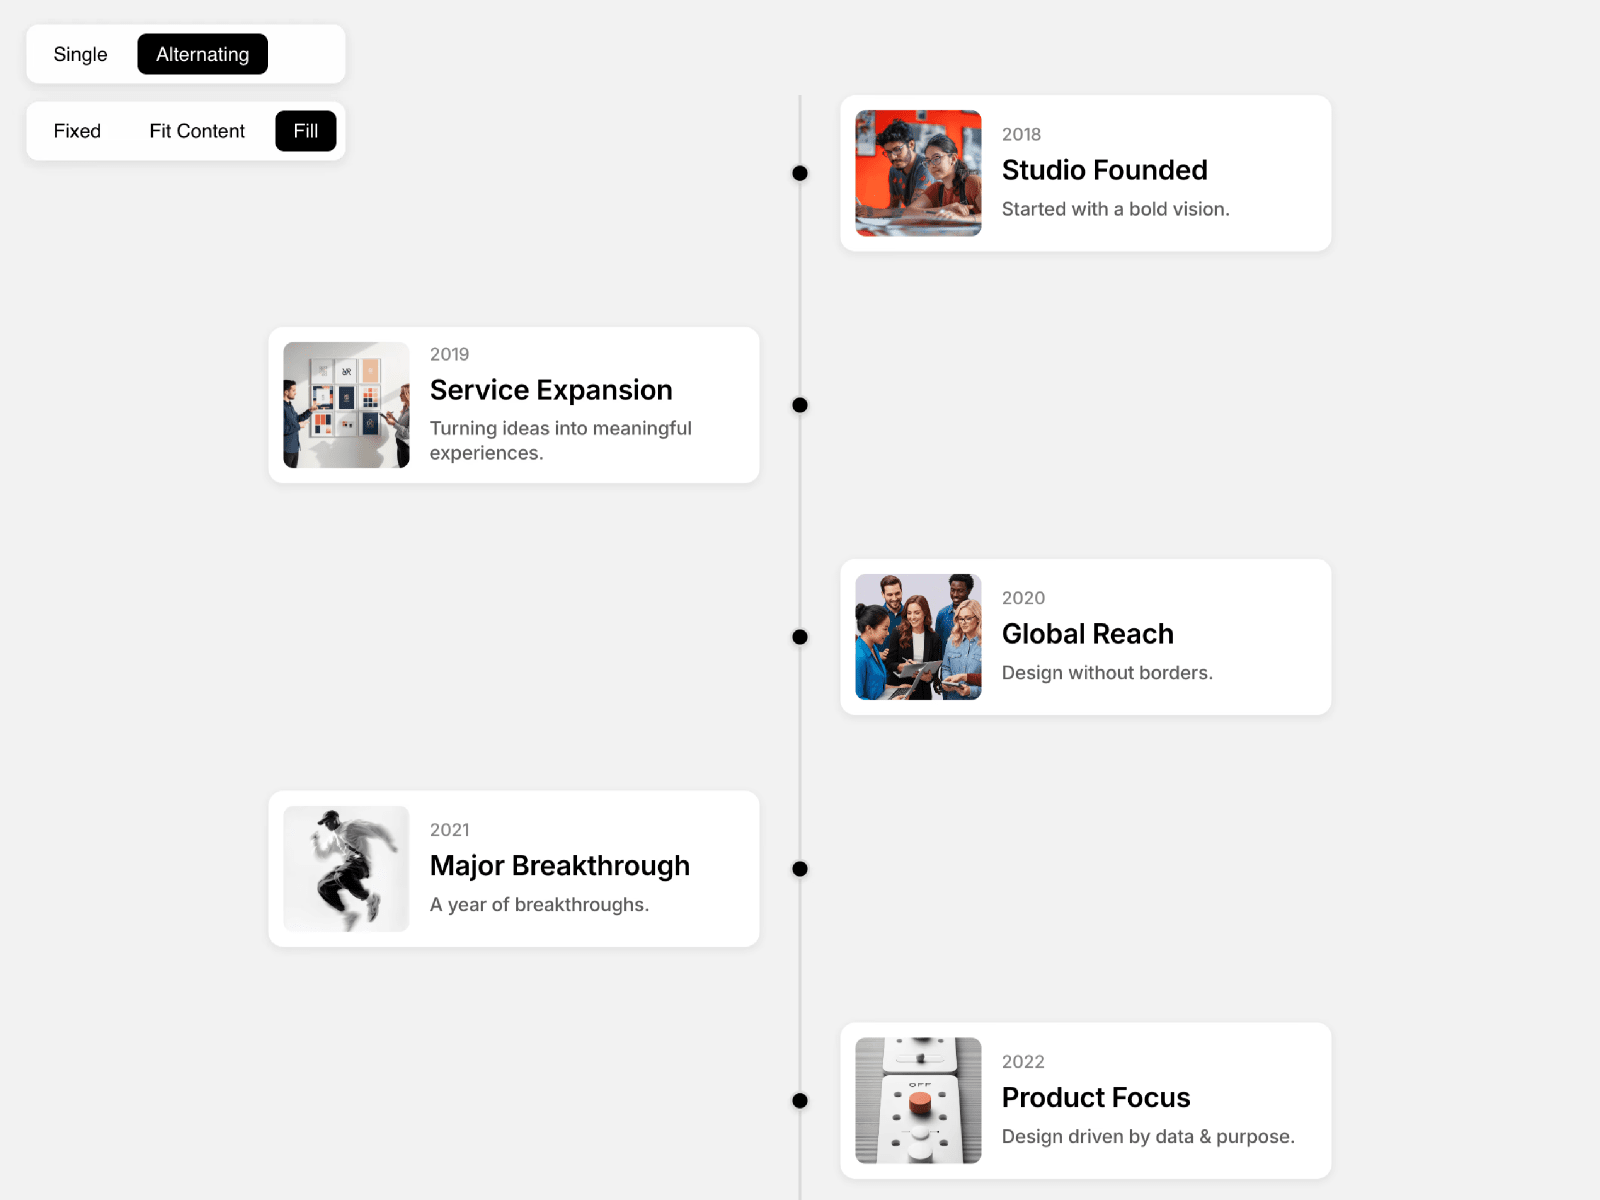Click the 2019 timeline dot marker
Image resolution: width=1600 pixels, height=1200 pixels.
coord(800,405)
